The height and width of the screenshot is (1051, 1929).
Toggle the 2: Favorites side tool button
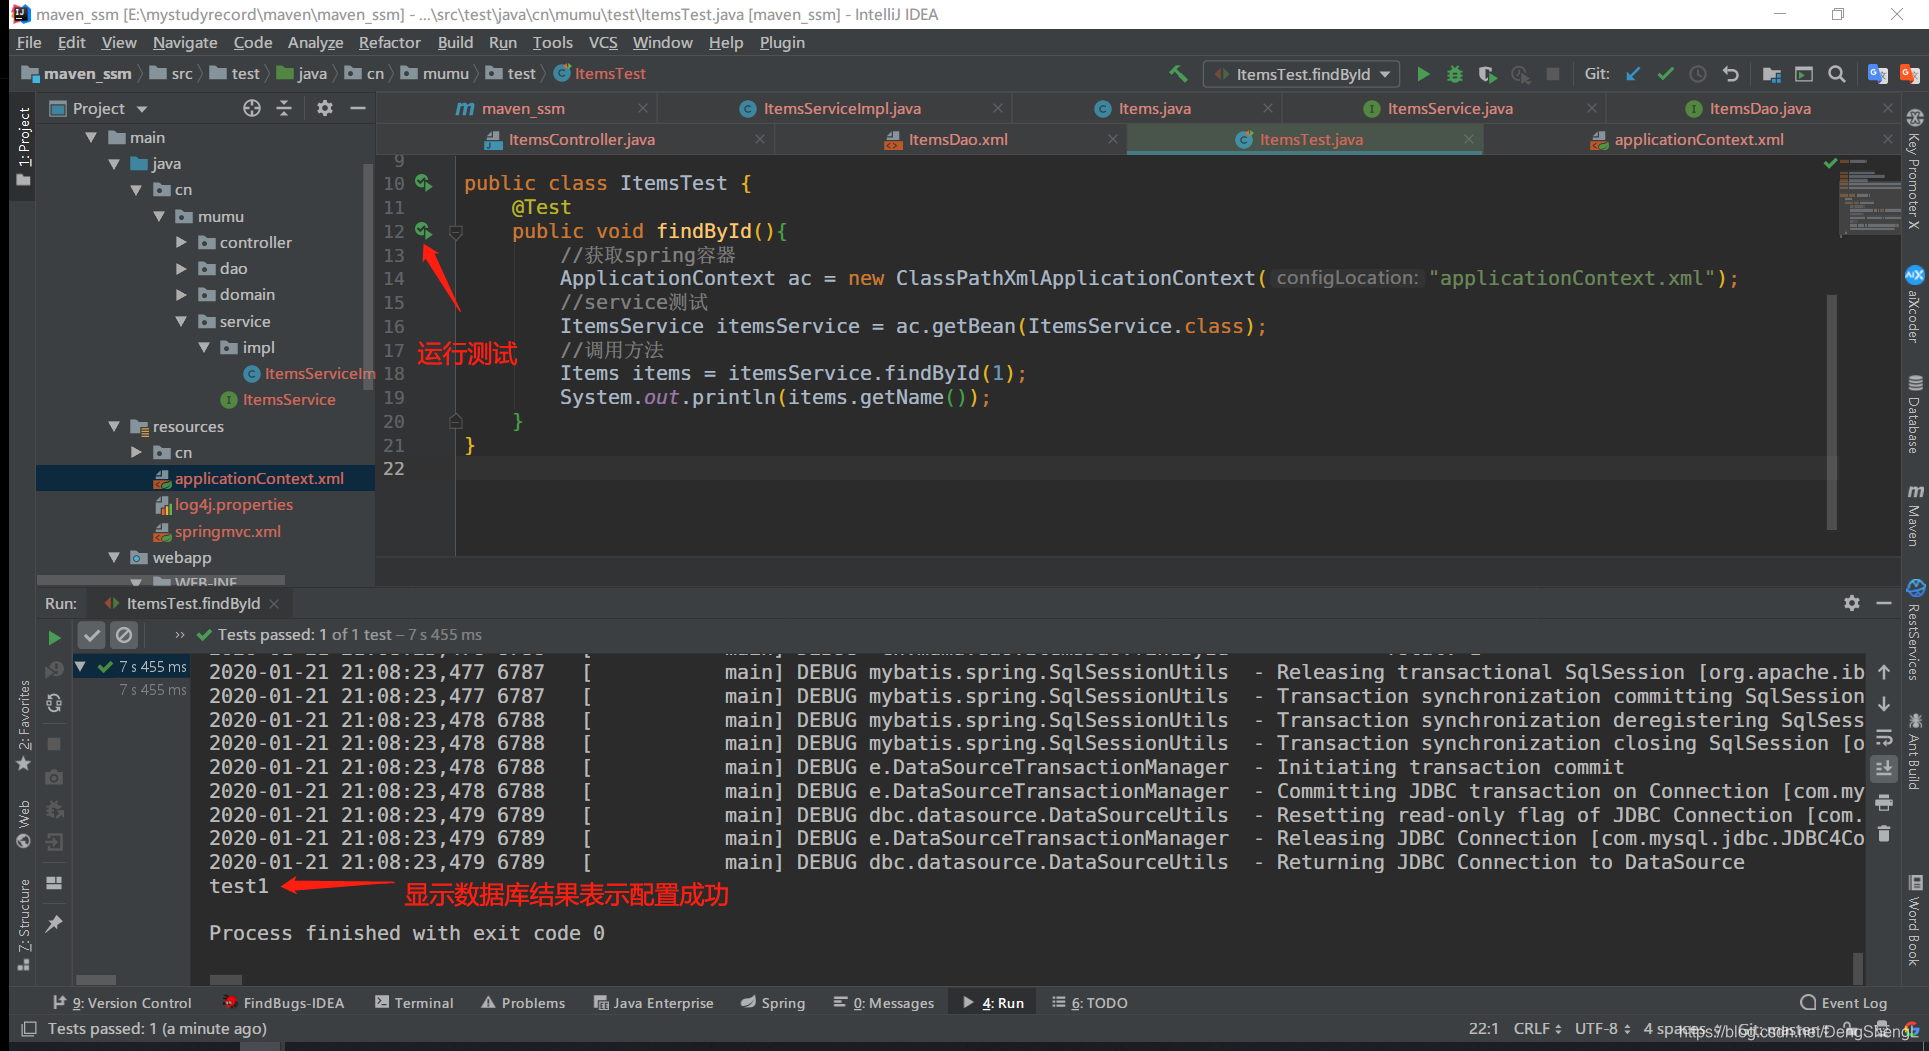[x=24, y=725]
